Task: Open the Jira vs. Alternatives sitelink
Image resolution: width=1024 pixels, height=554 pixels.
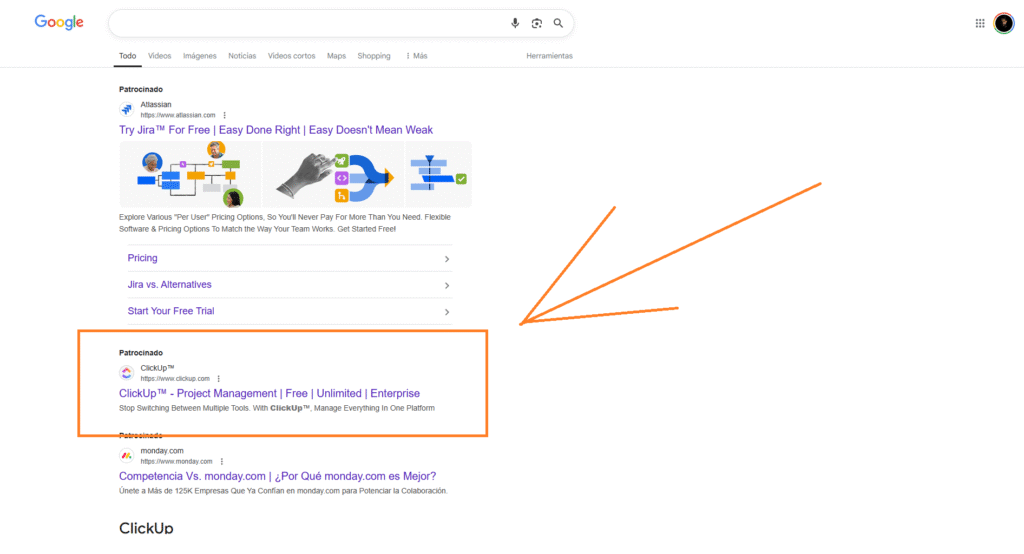Action: 169,285
